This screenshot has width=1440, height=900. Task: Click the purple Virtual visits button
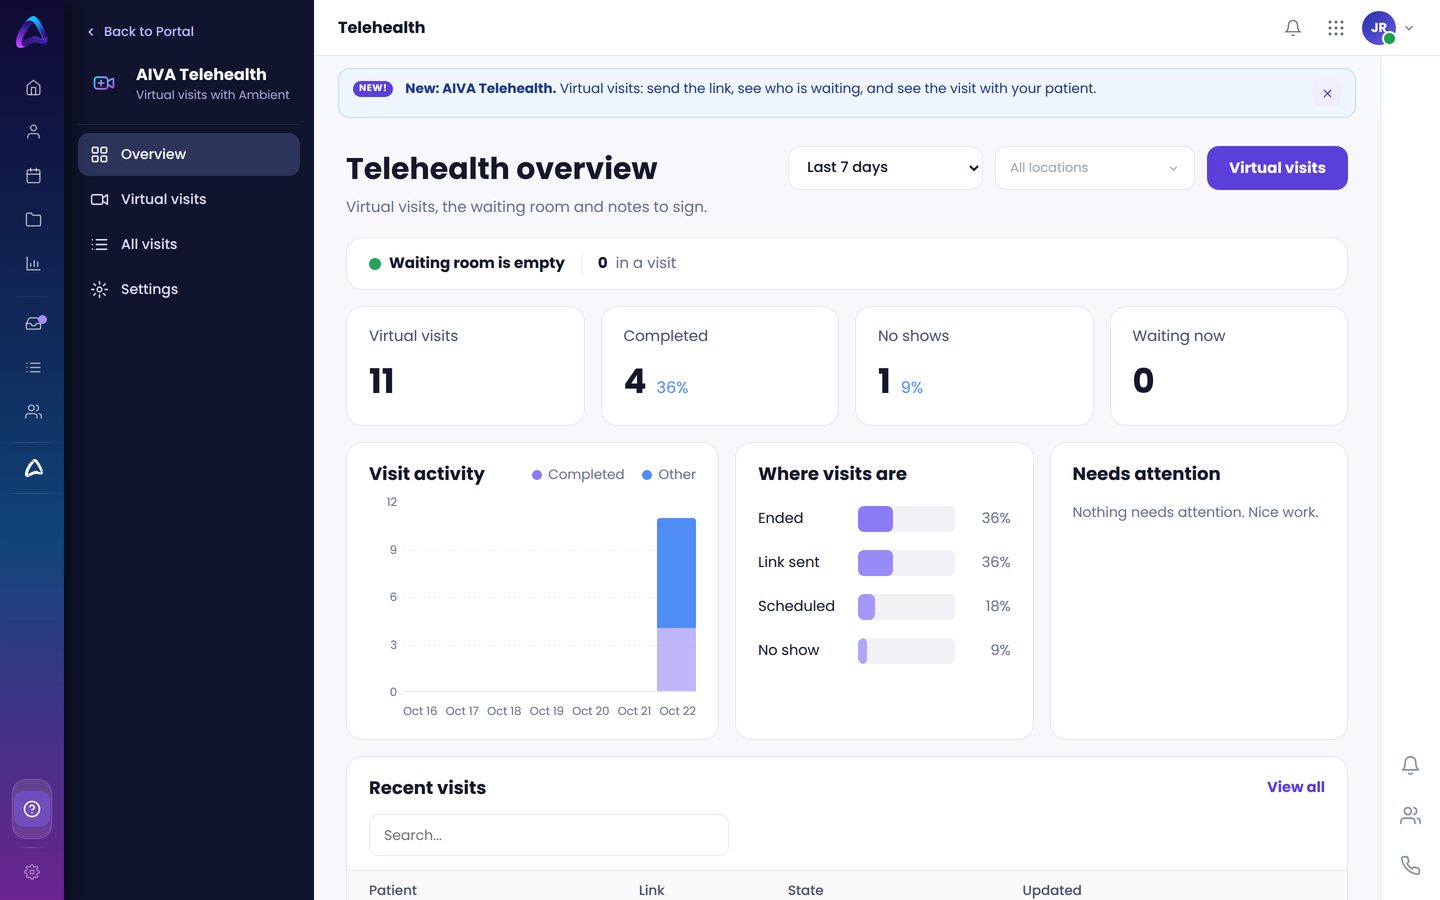(x=1277, y=168)
